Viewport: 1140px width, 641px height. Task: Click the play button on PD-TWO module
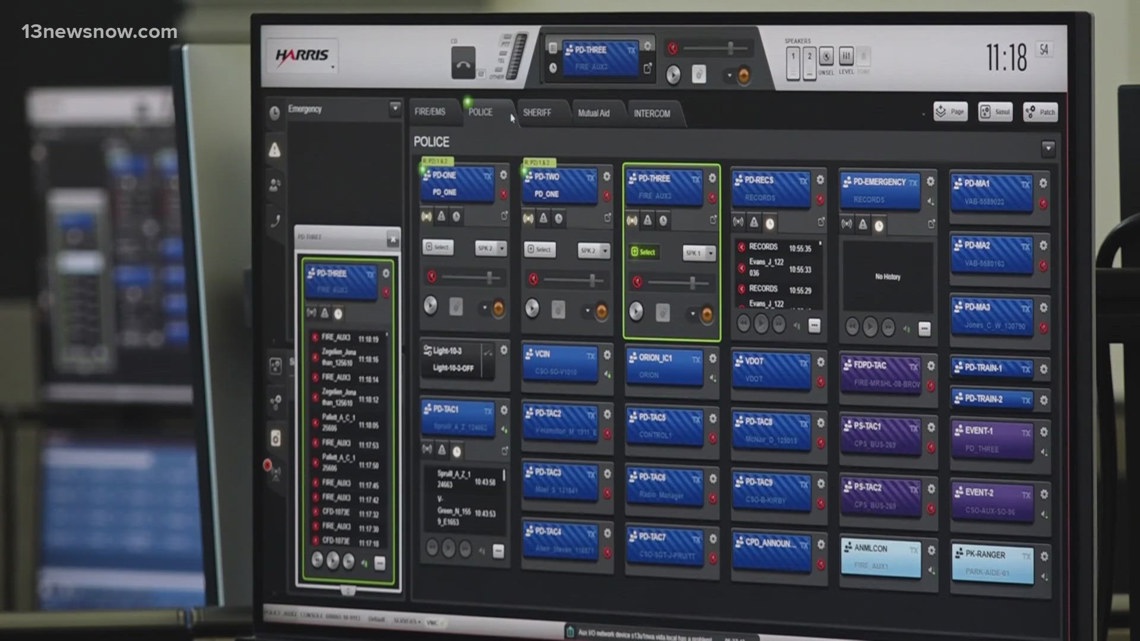pos(532,309)
